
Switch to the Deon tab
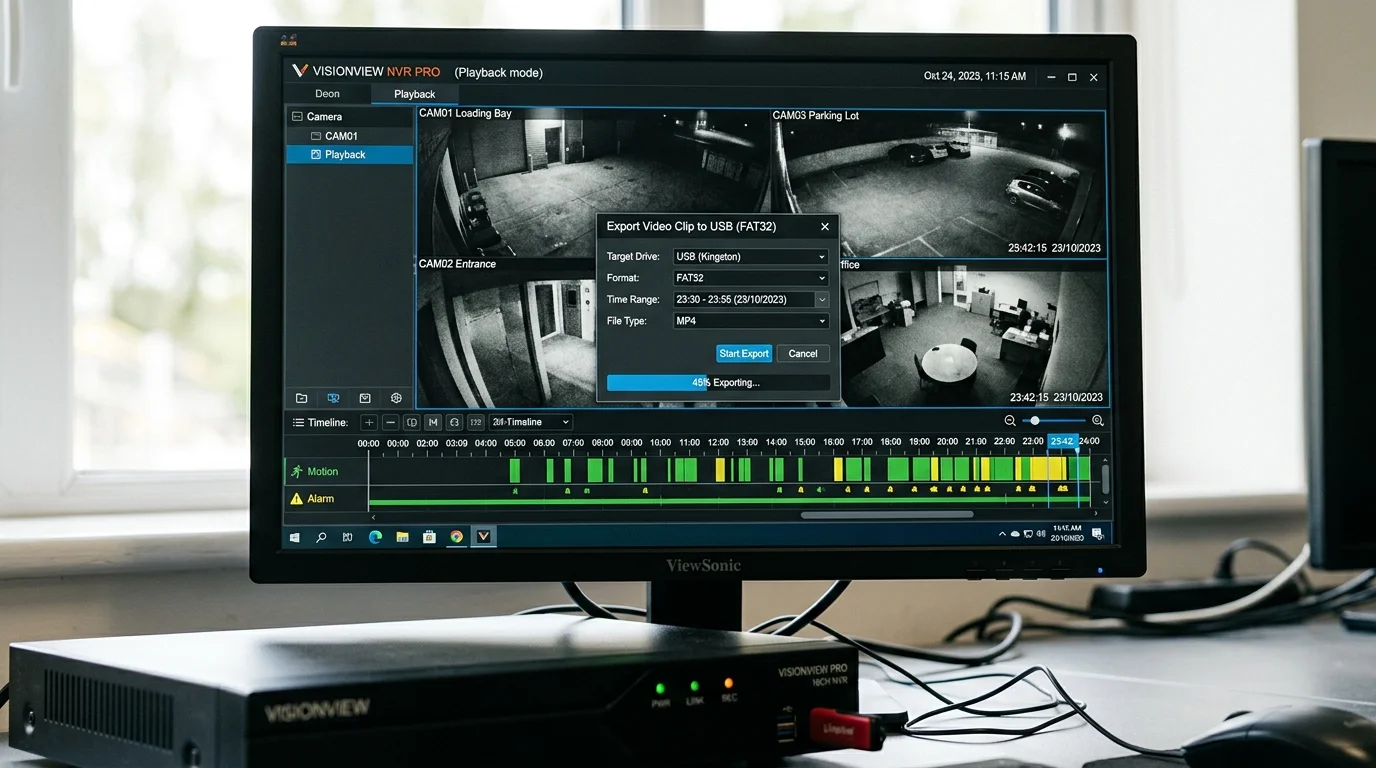click(x=328, y=94)
